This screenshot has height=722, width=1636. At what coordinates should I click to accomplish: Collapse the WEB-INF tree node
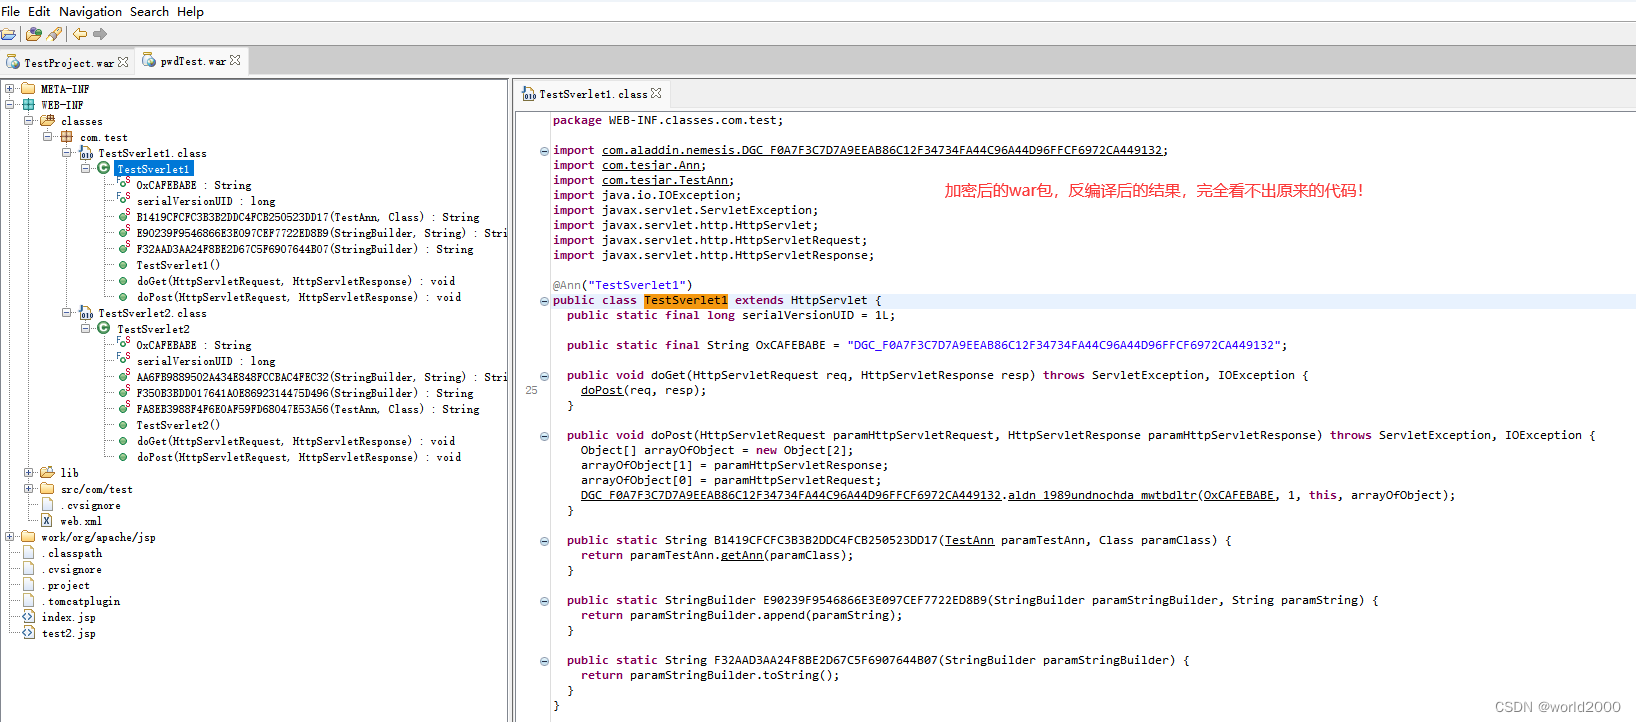point(10,104)
